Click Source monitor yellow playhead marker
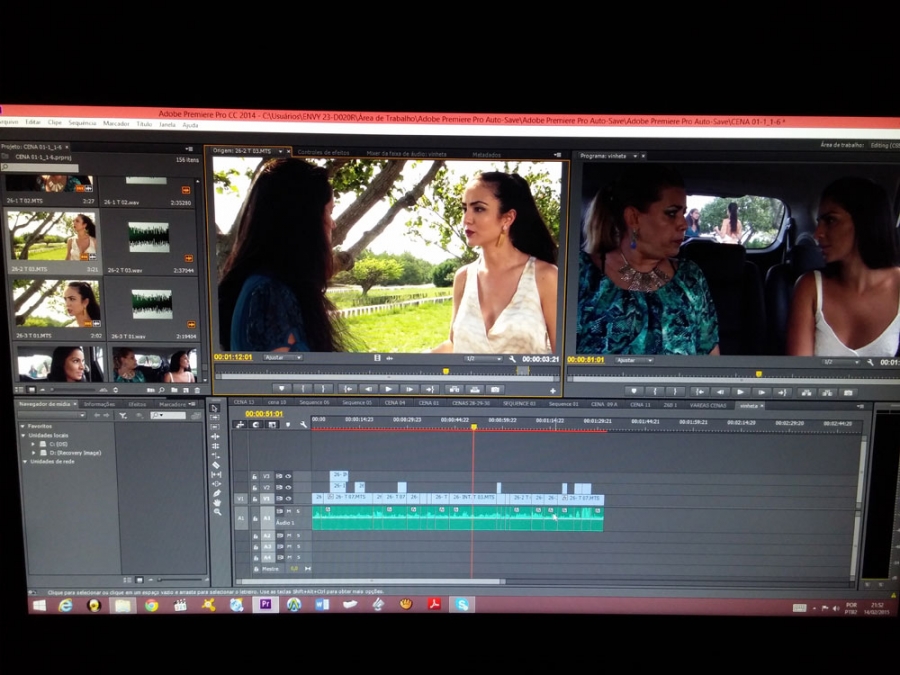 click(x=446, y=371)
